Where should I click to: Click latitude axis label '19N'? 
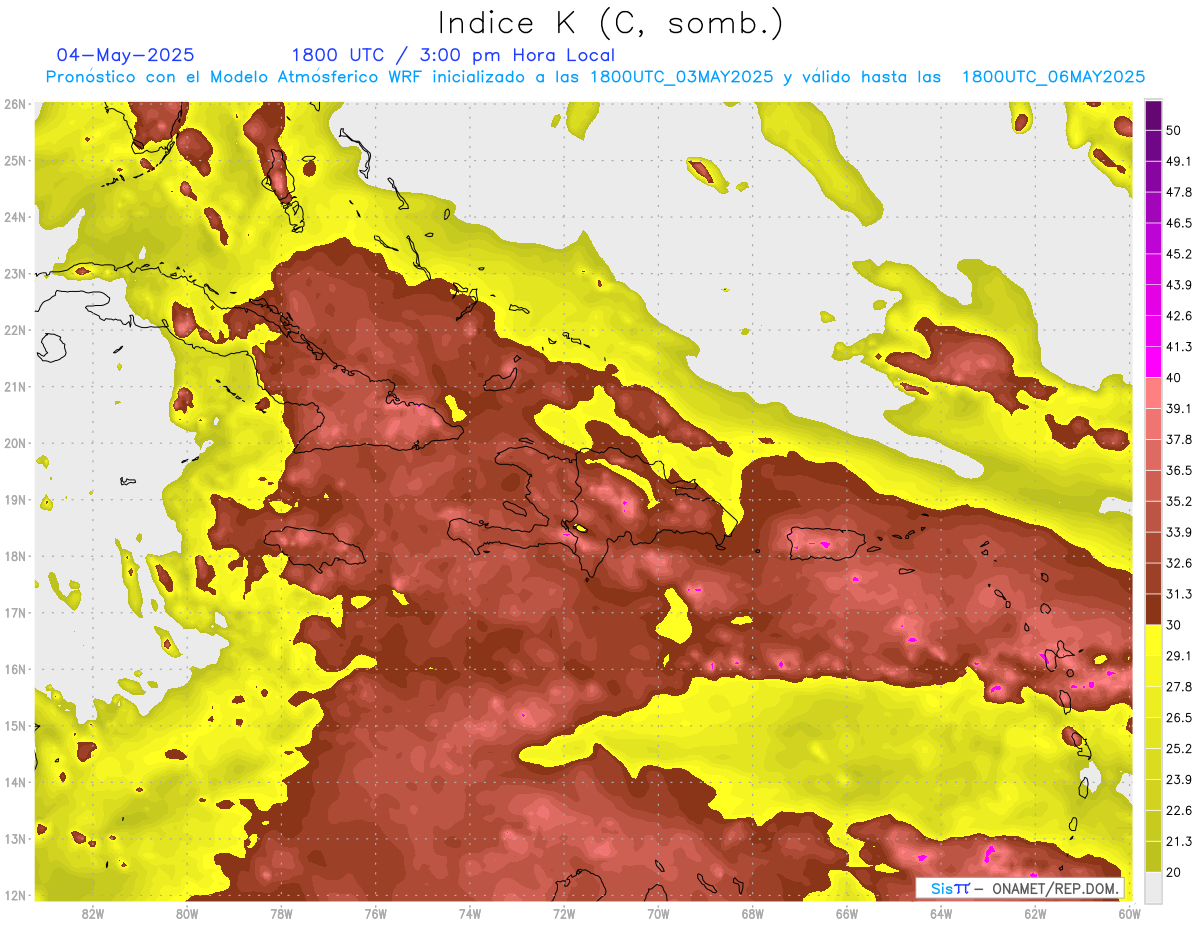15,499
